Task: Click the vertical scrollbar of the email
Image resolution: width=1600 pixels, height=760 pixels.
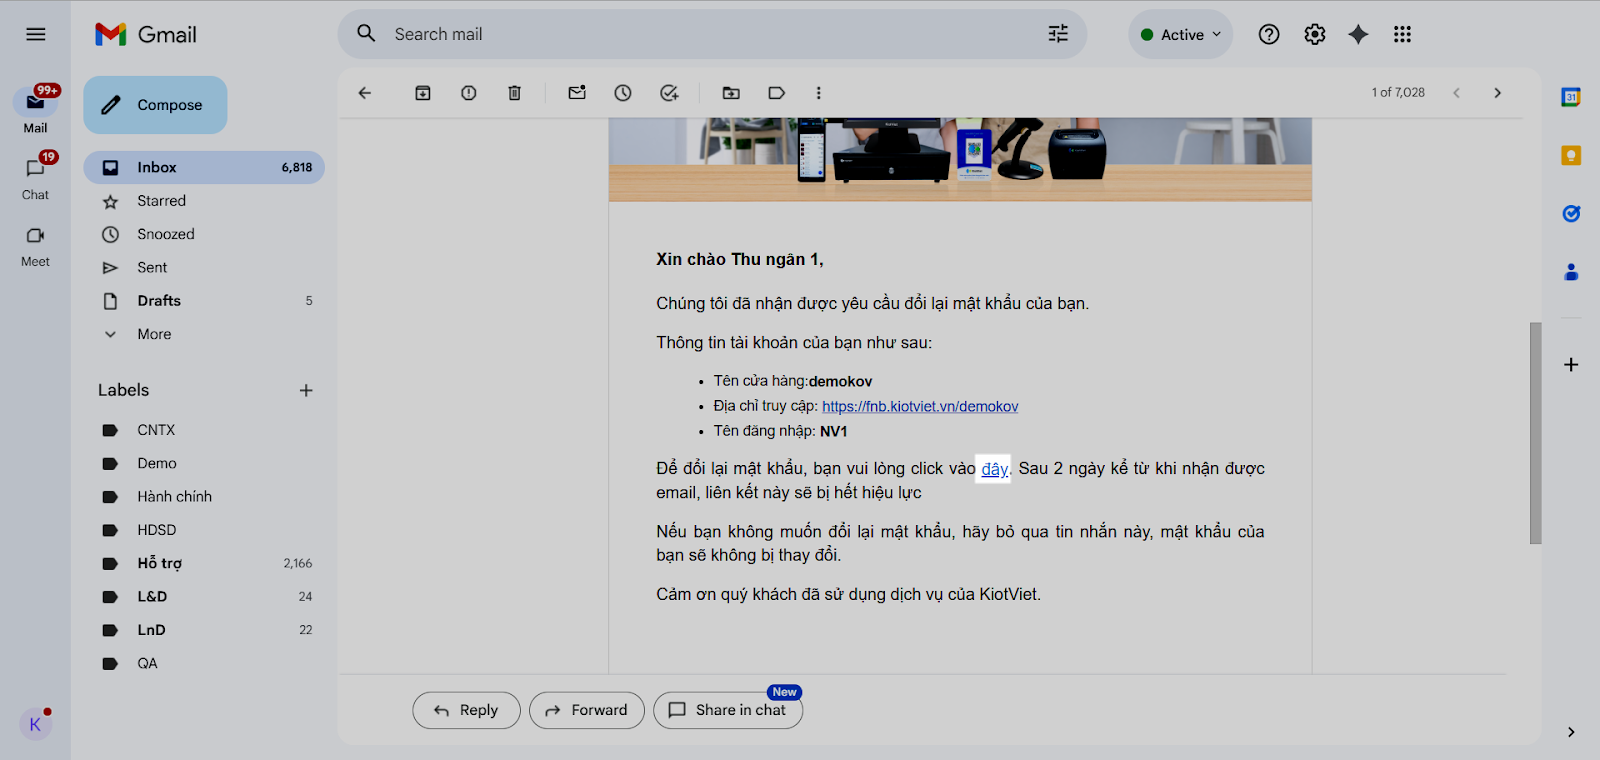Action: click(1535, 432)
